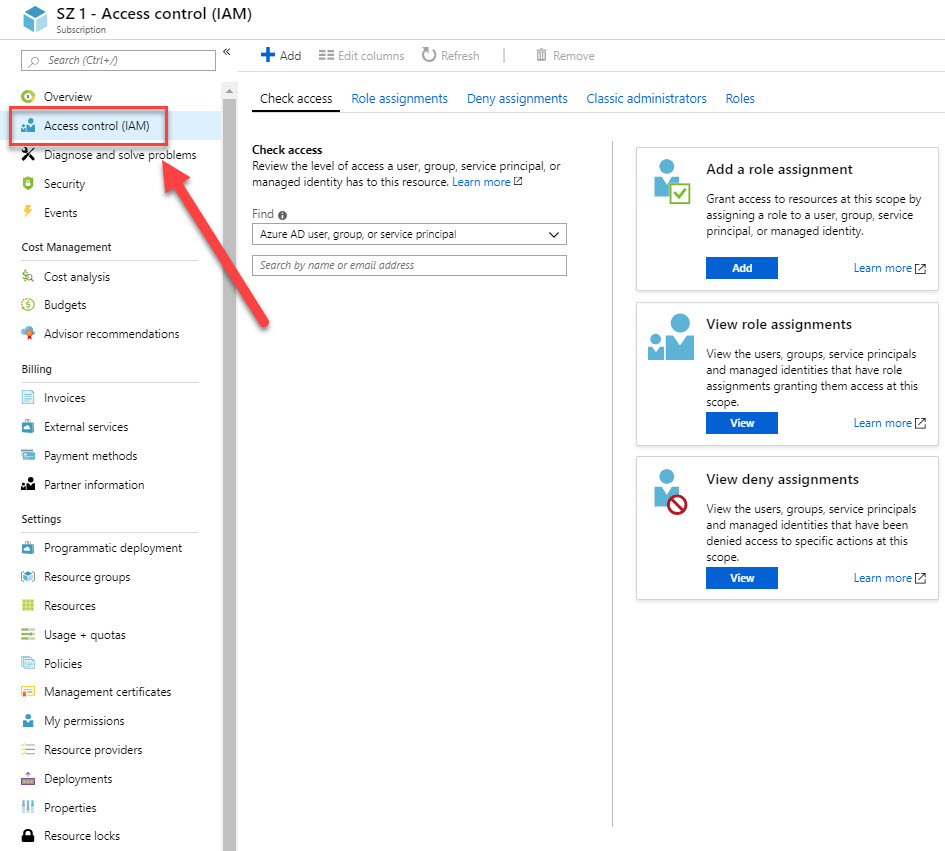
Task: Click the Add a role assignment card icon
Action: tap(671, 181)
